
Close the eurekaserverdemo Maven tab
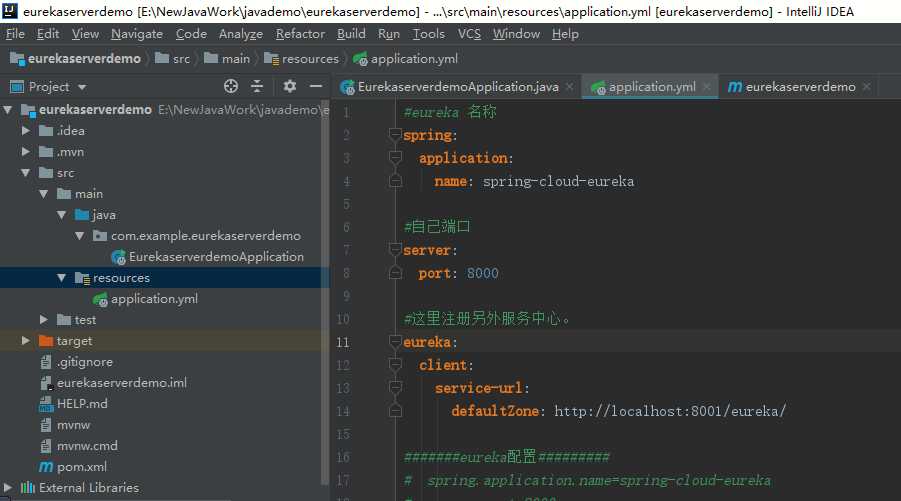coord(867,87)
